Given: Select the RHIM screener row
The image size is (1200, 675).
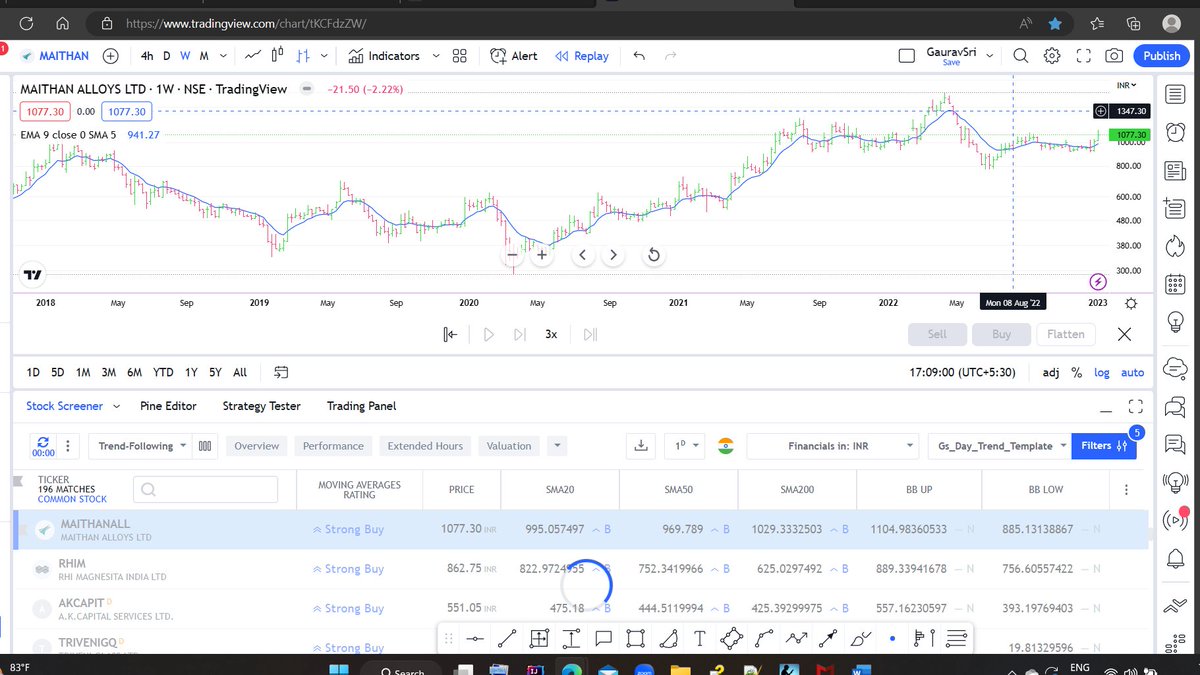Looking at the screenshot, I should (580, 569).
